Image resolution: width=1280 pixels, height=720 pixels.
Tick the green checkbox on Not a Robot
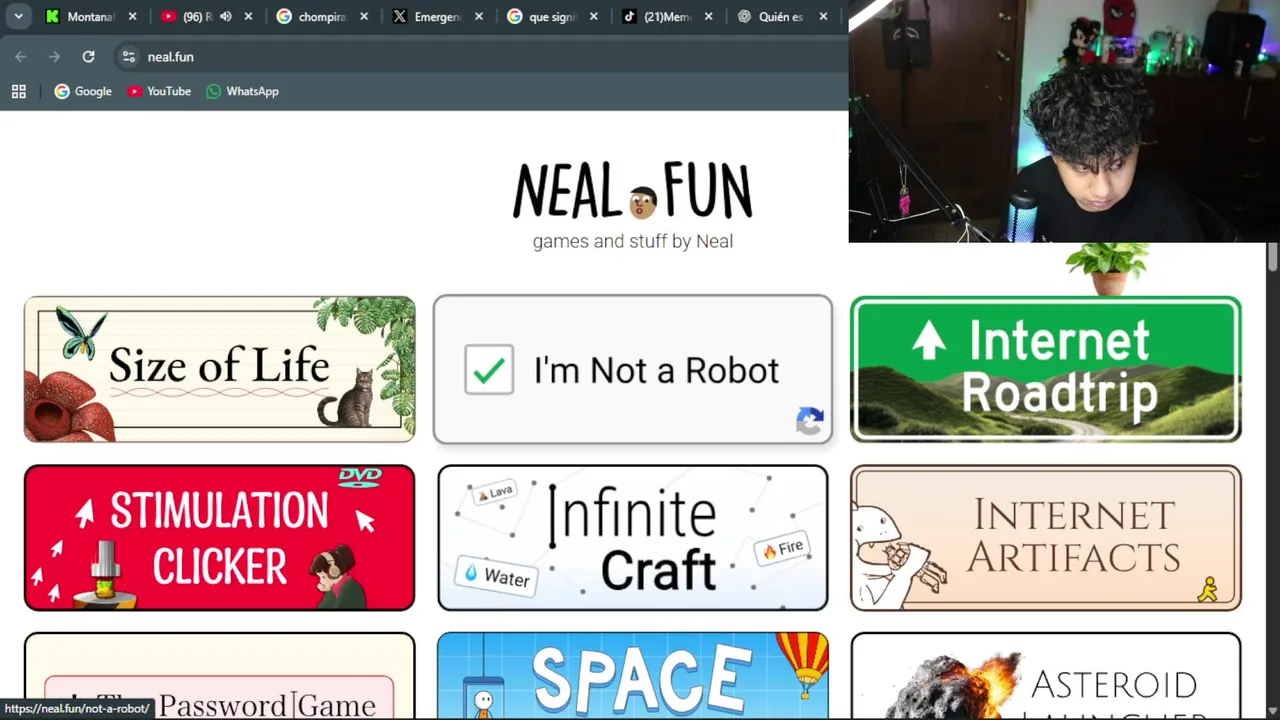pyautogui.click(x=489, y=370)
